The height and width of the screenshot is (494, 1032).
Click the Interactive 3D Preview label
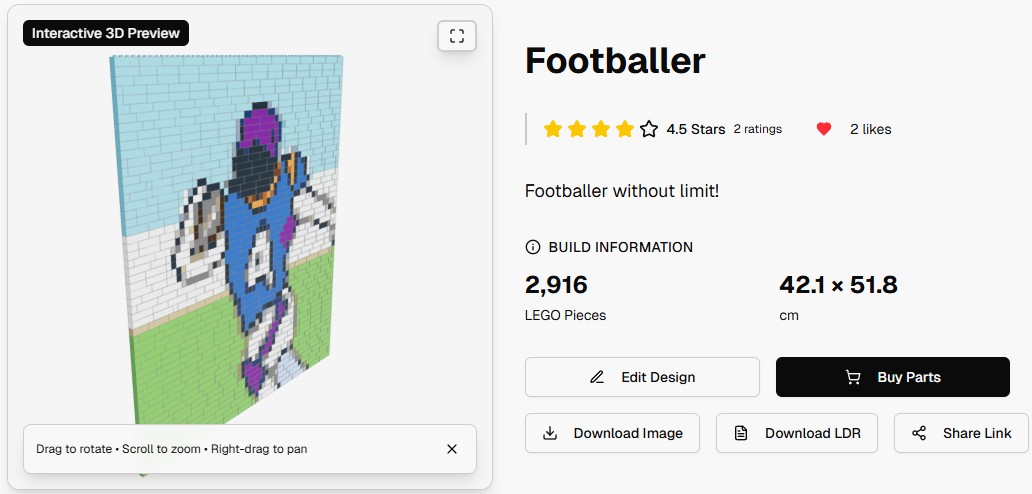point(106,33)
